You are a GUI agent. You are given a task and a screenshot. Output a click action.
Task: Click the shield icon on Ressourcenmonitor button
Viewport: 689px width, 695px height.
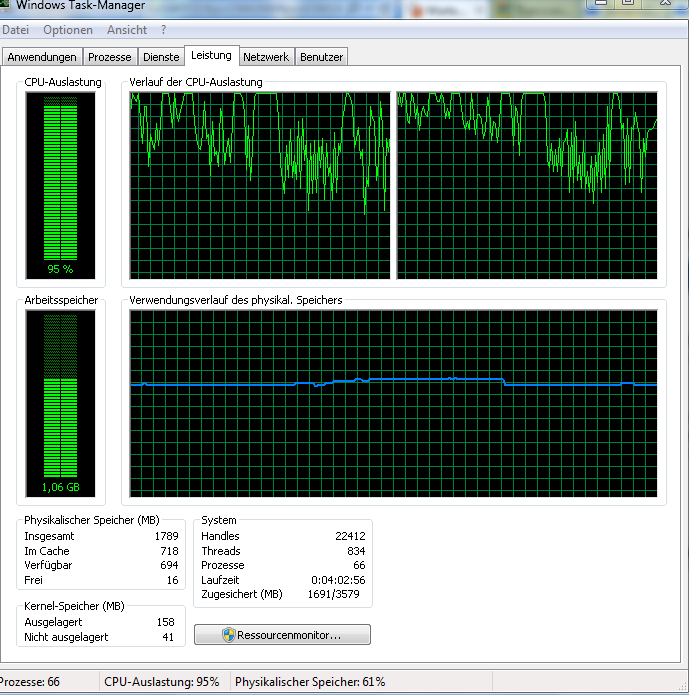click(228, 635)
